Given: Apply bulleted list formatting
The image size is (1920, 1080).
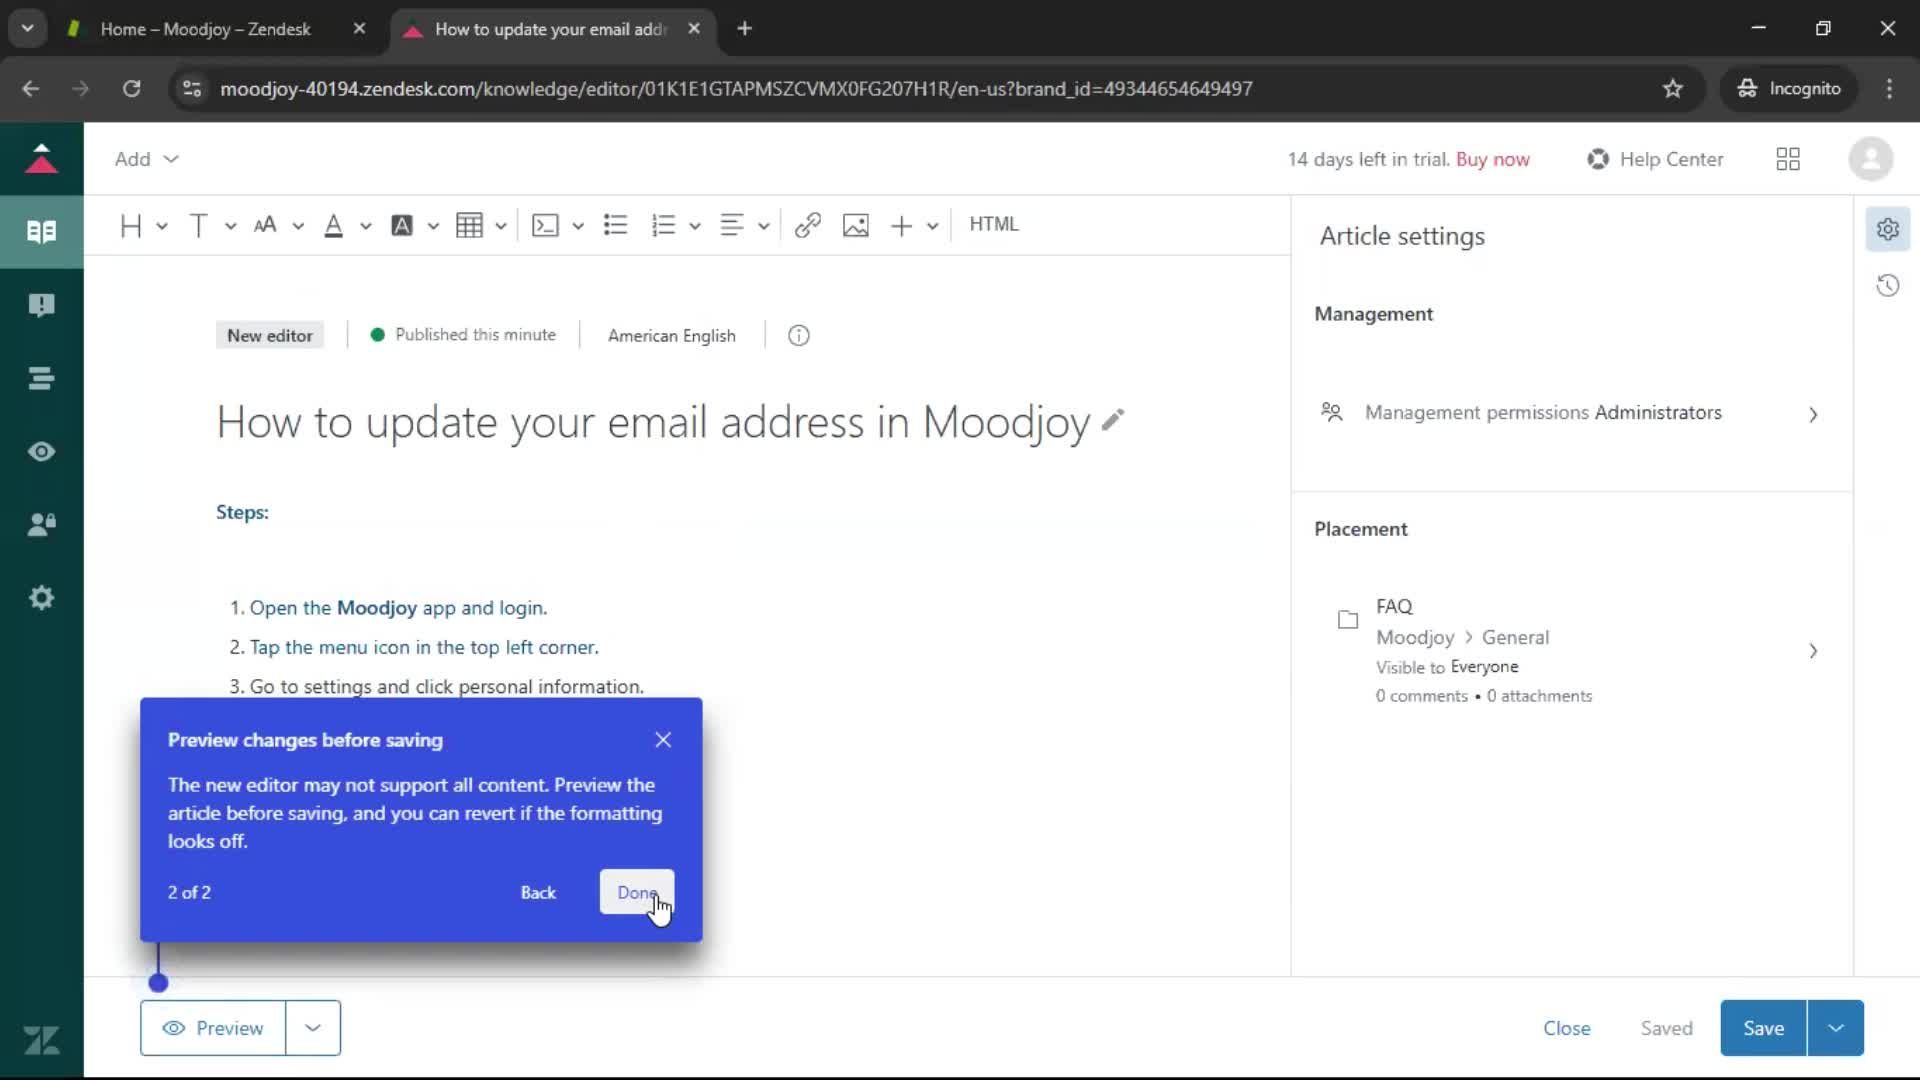Looking at the screenshot, I should pyautogui.click(x=616, y=226).
